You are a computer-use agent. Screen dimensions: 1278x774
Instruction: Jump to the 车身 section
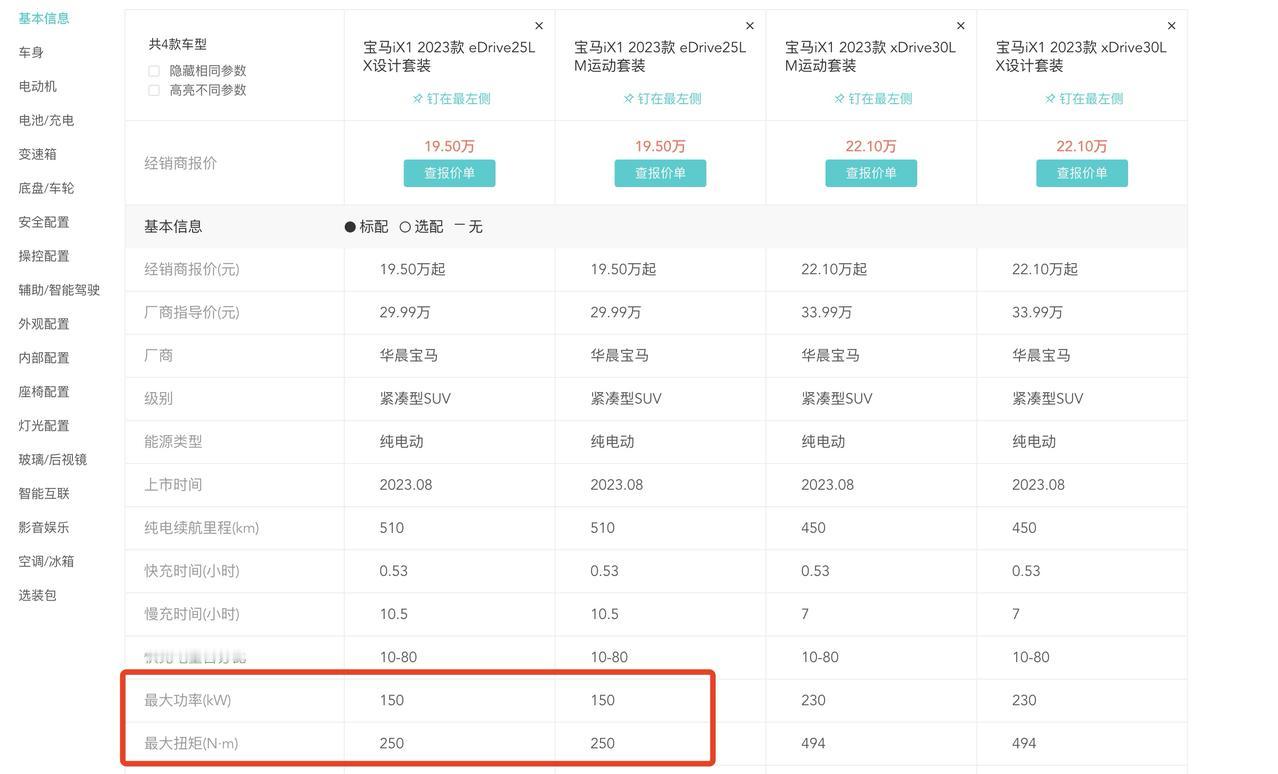point(31,52)
